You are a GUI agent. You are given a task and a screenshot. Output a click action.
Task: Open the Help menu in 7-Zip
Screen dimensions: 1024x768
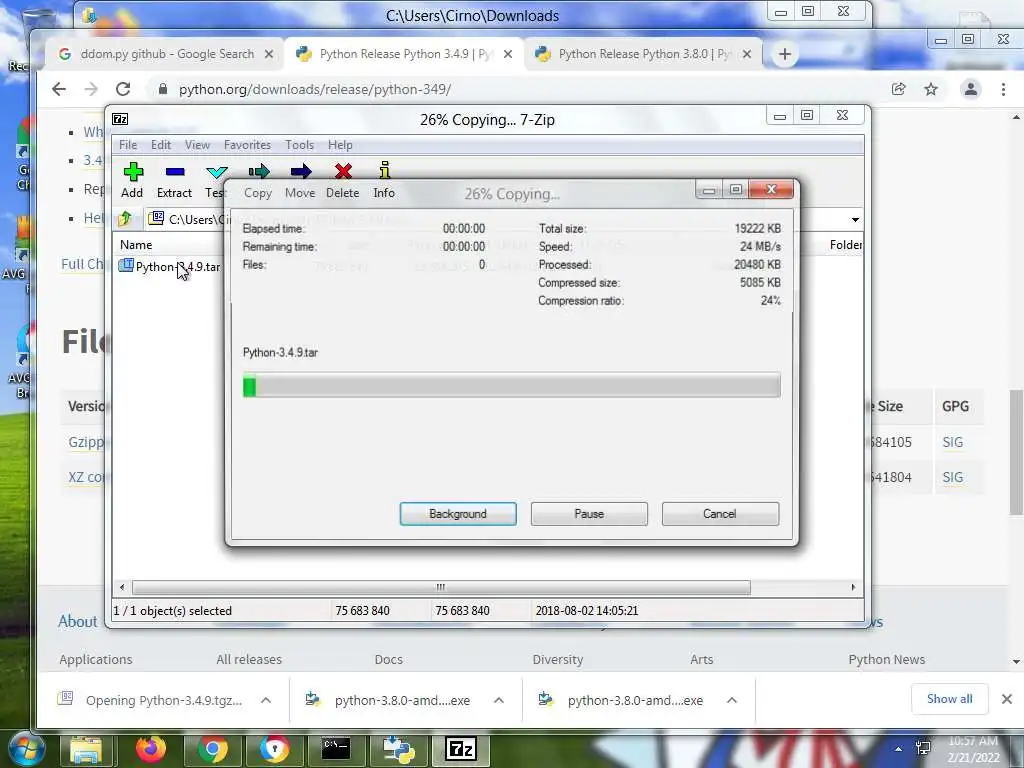[340, 145]
